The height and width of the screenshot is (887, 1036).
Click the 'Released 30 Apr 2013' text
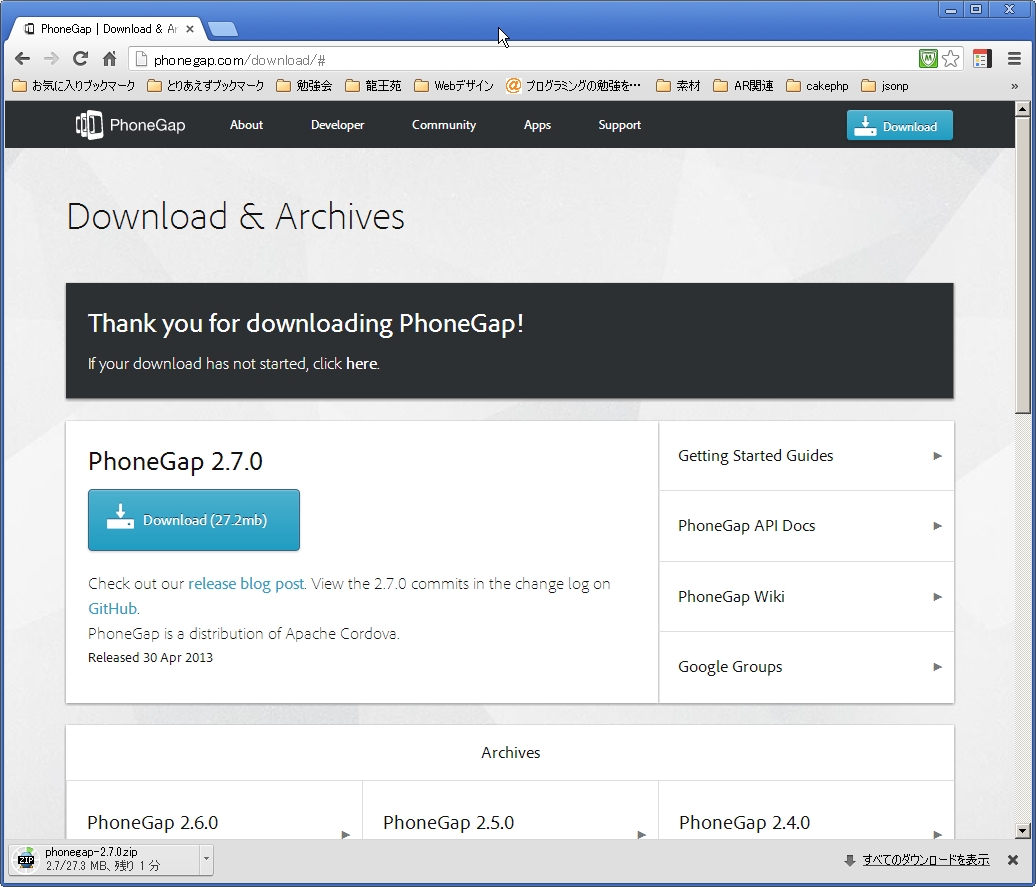[x=151, y=658]
